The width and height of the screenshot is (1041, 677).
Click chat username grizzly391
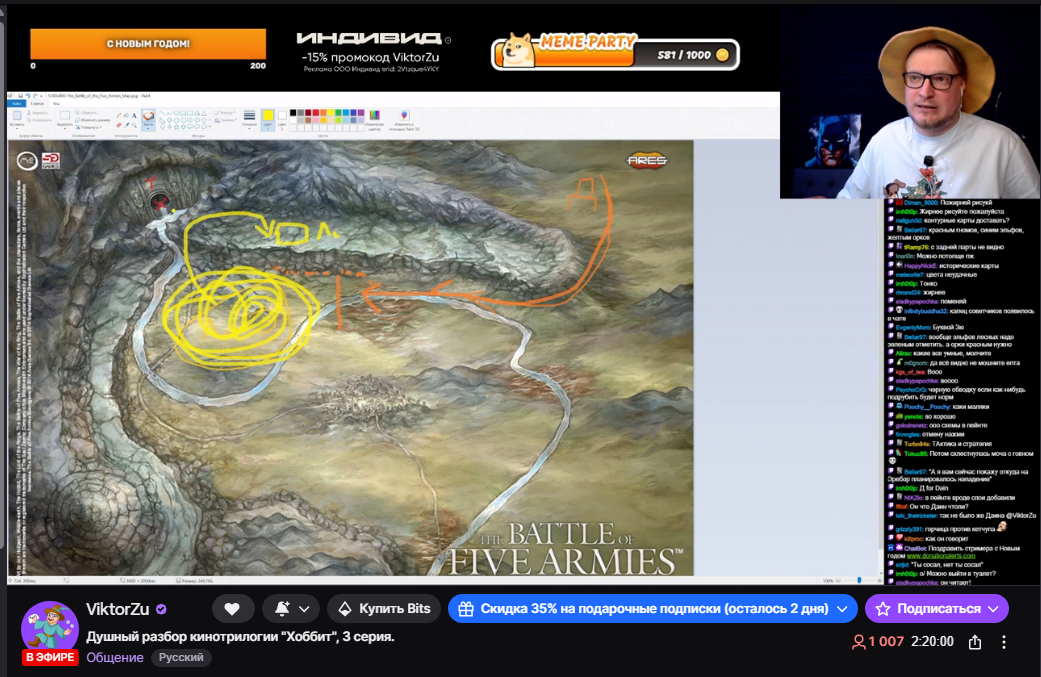pos(909,529)
